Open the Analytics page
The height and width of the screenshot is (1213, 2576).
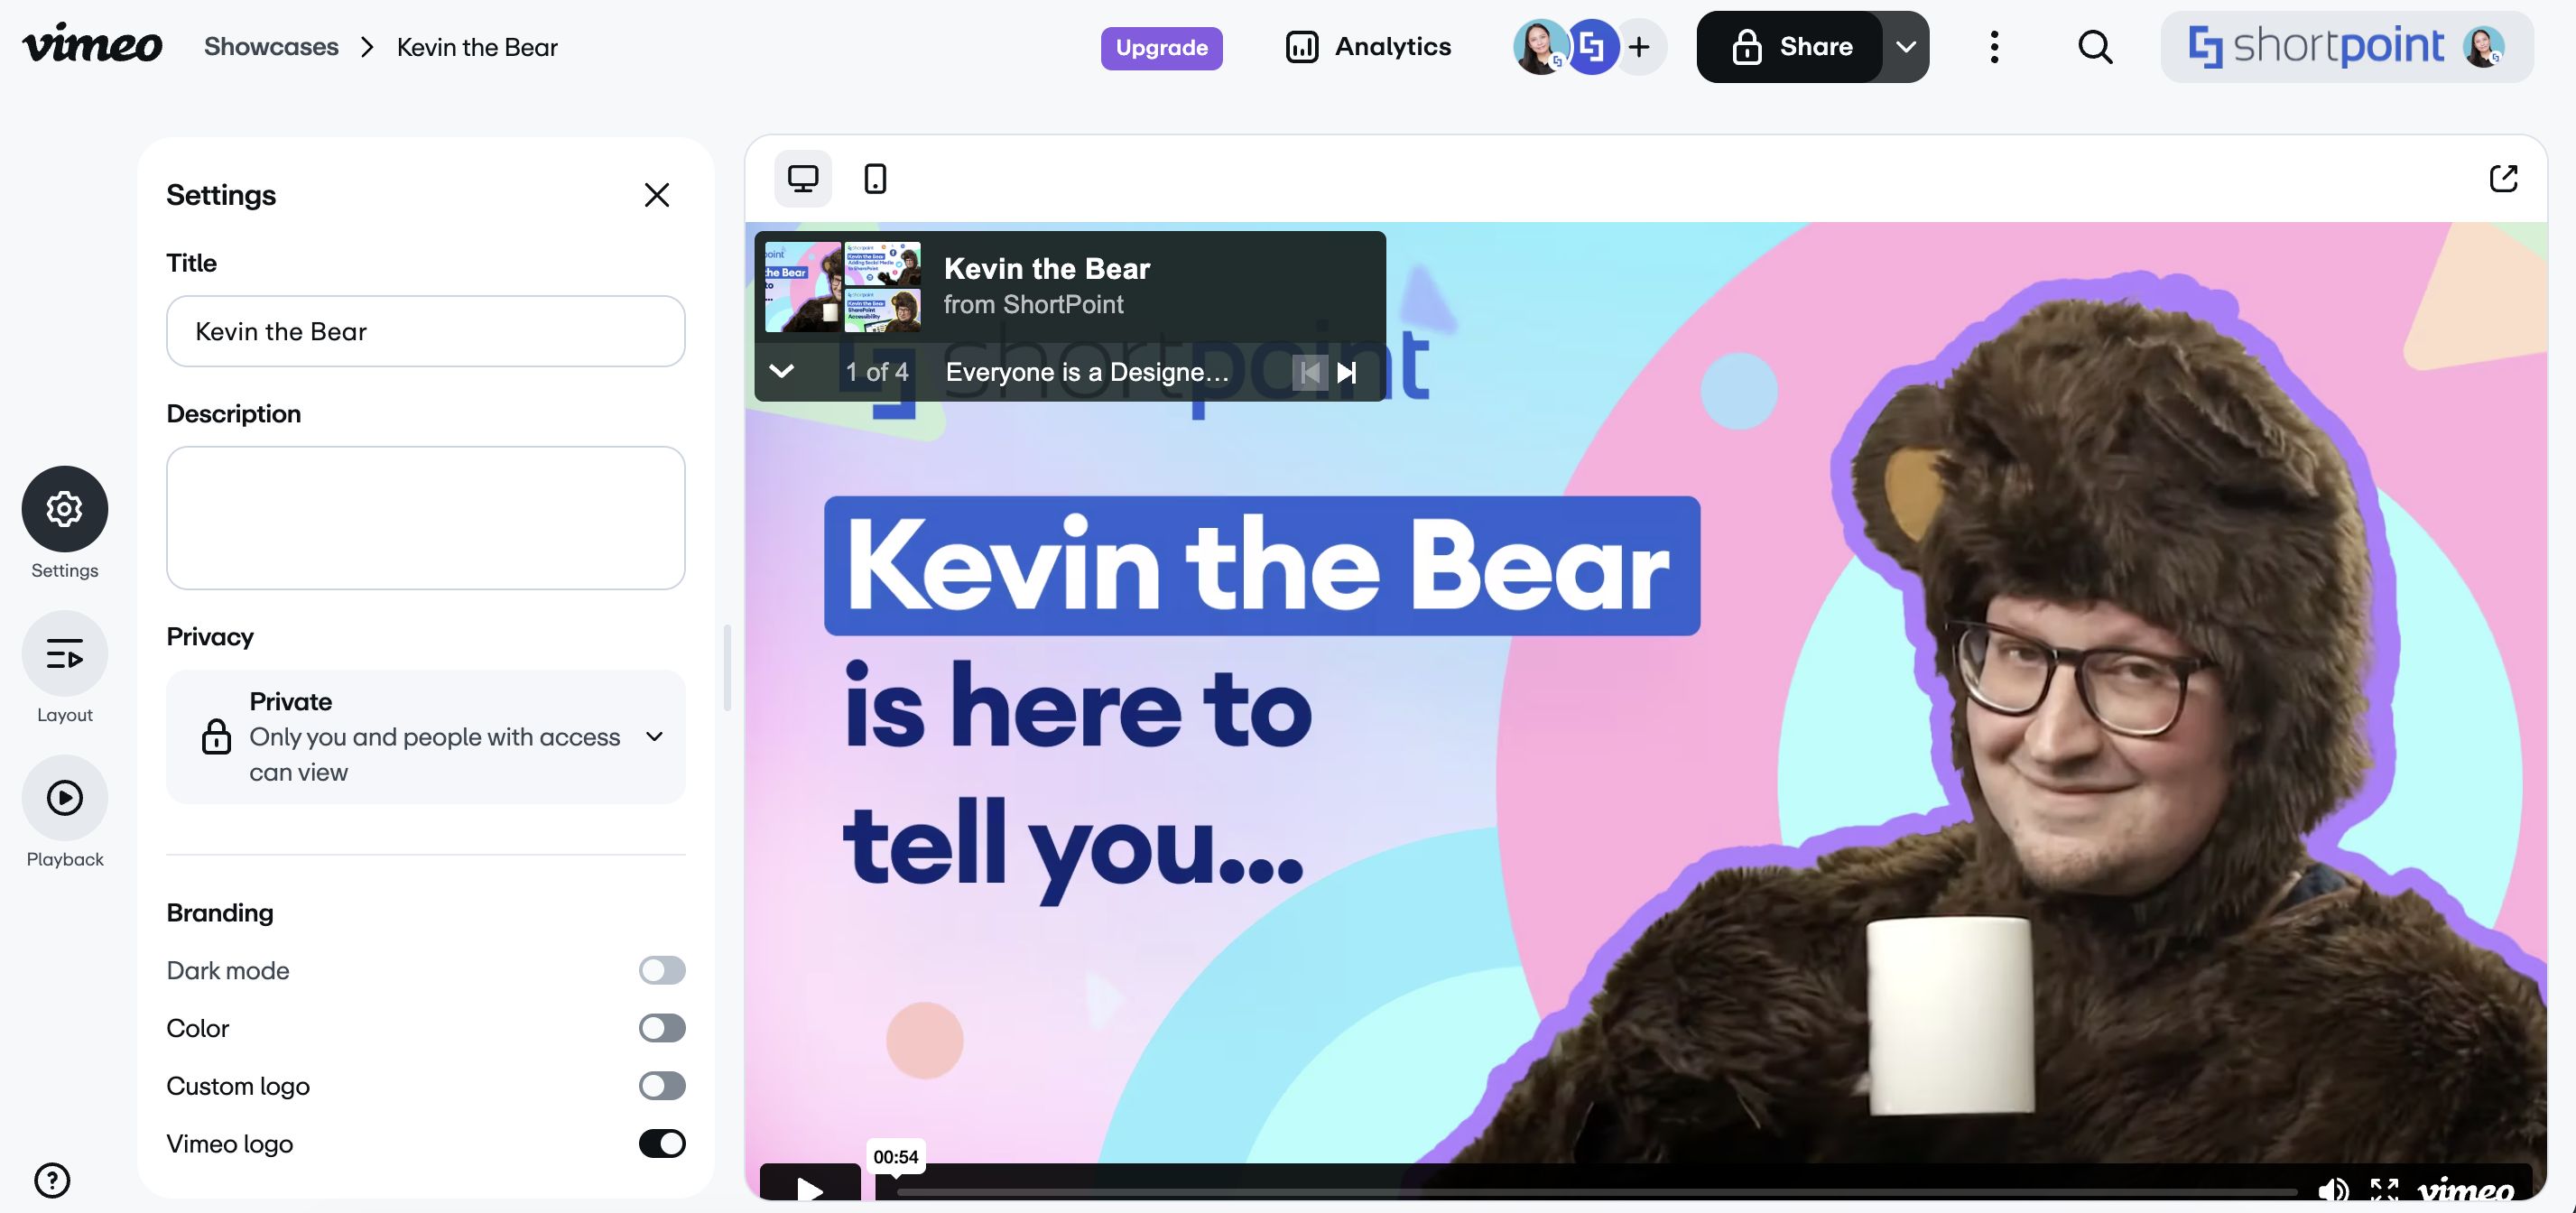(x=1367, y=46)
